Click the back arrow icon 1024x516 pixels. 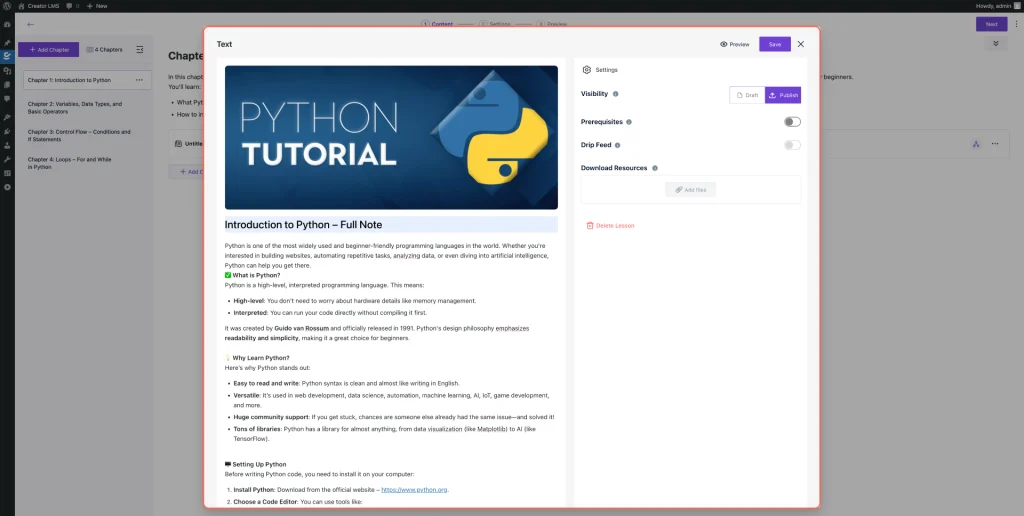30,24
